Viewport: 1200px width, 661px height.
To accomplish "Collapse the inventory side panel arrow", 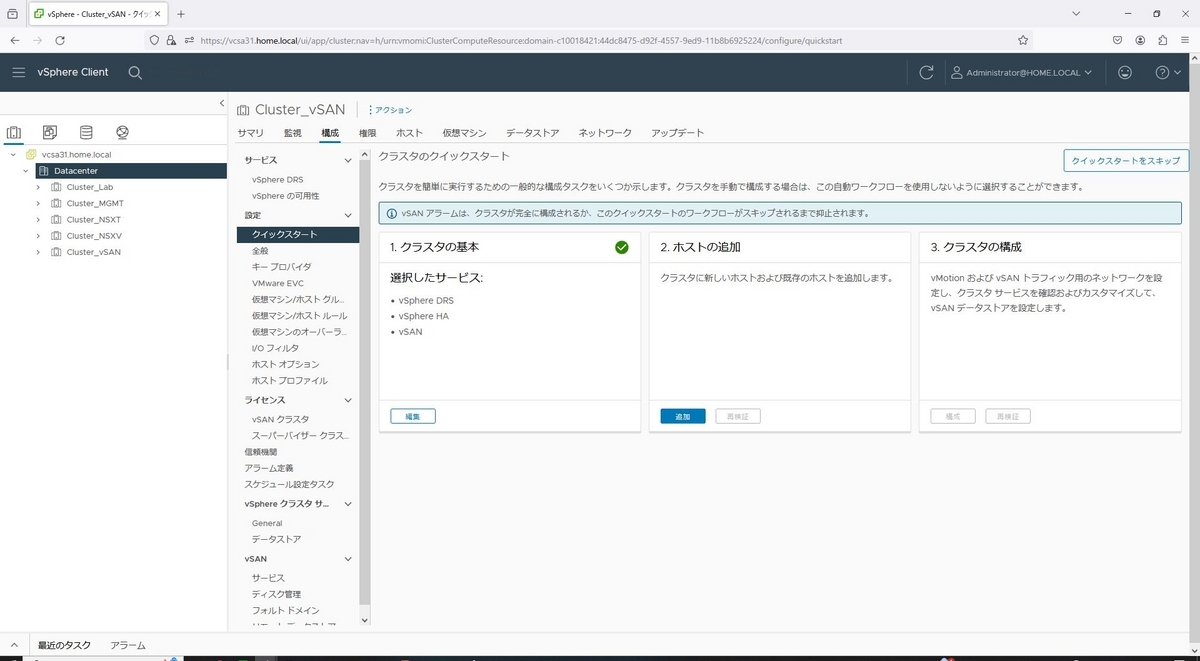I will (222, 103).
